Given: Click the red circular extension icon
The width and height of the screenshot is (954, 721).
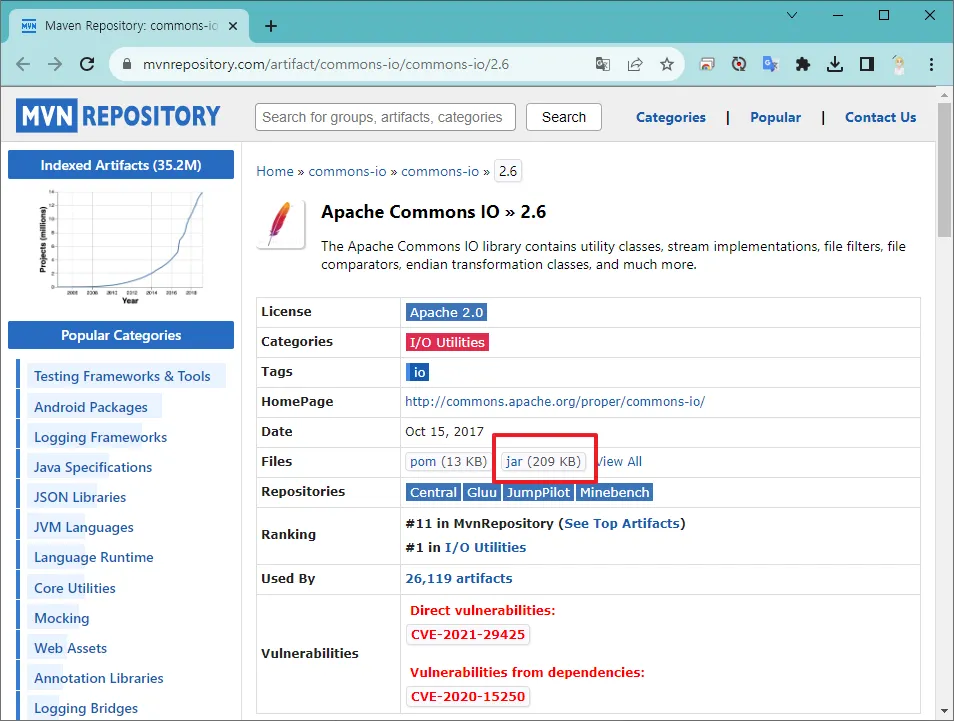Looking at the screenshot, I should pos(739,64).
